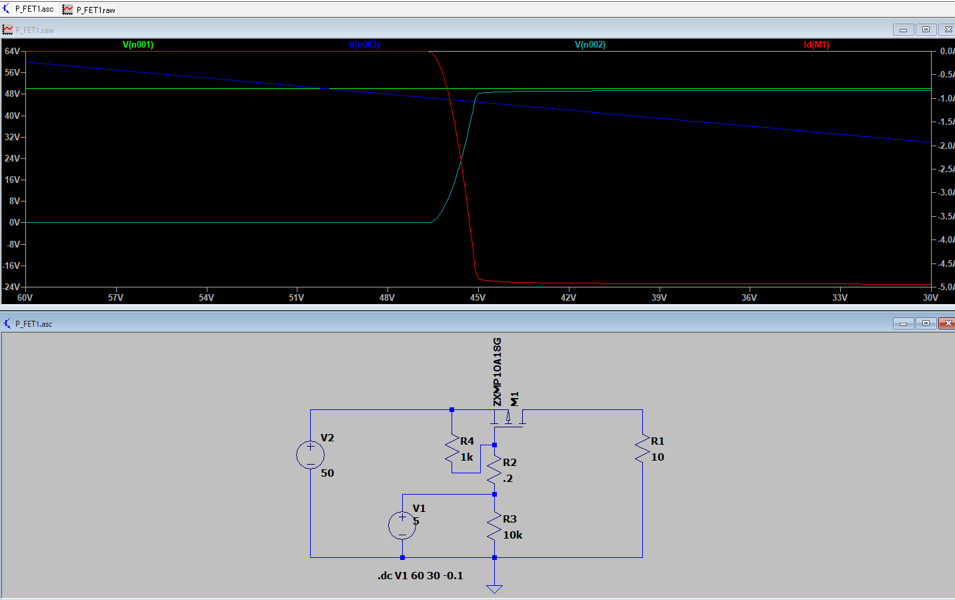
Task: Minimize the P_FET1.raw waveform window
Action: [903, 30]
